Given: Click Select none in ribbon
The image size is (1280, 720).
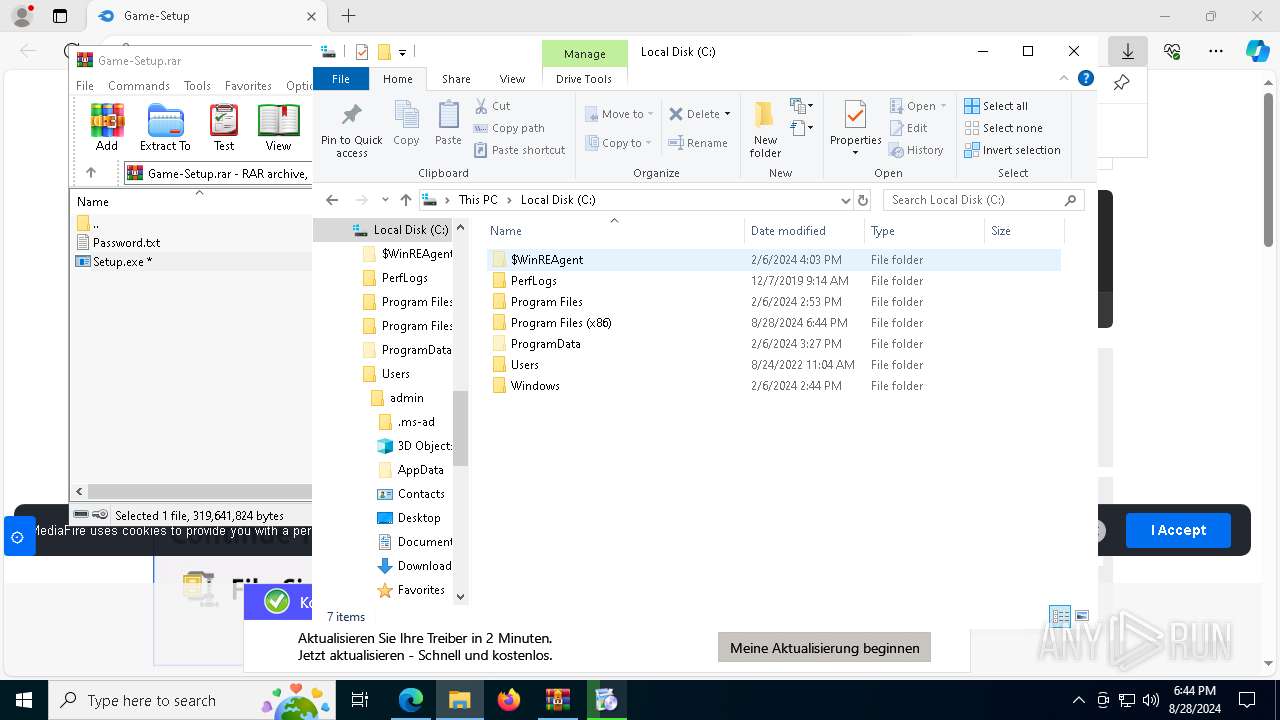Looking at the screenshot, I should coord(1003,128).
